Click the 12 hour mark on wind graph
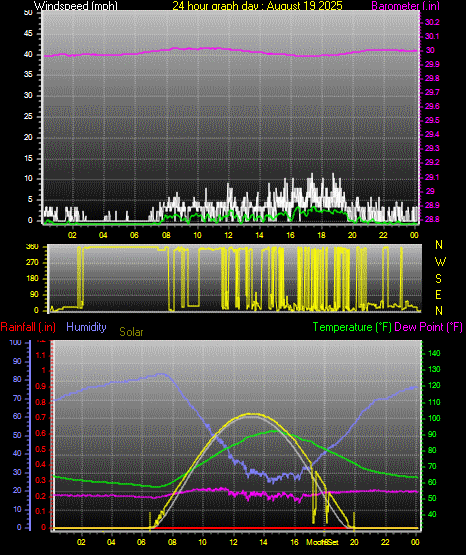Image resolution: width=466 pixels, height=555 pixels. (x=228, y=235)
